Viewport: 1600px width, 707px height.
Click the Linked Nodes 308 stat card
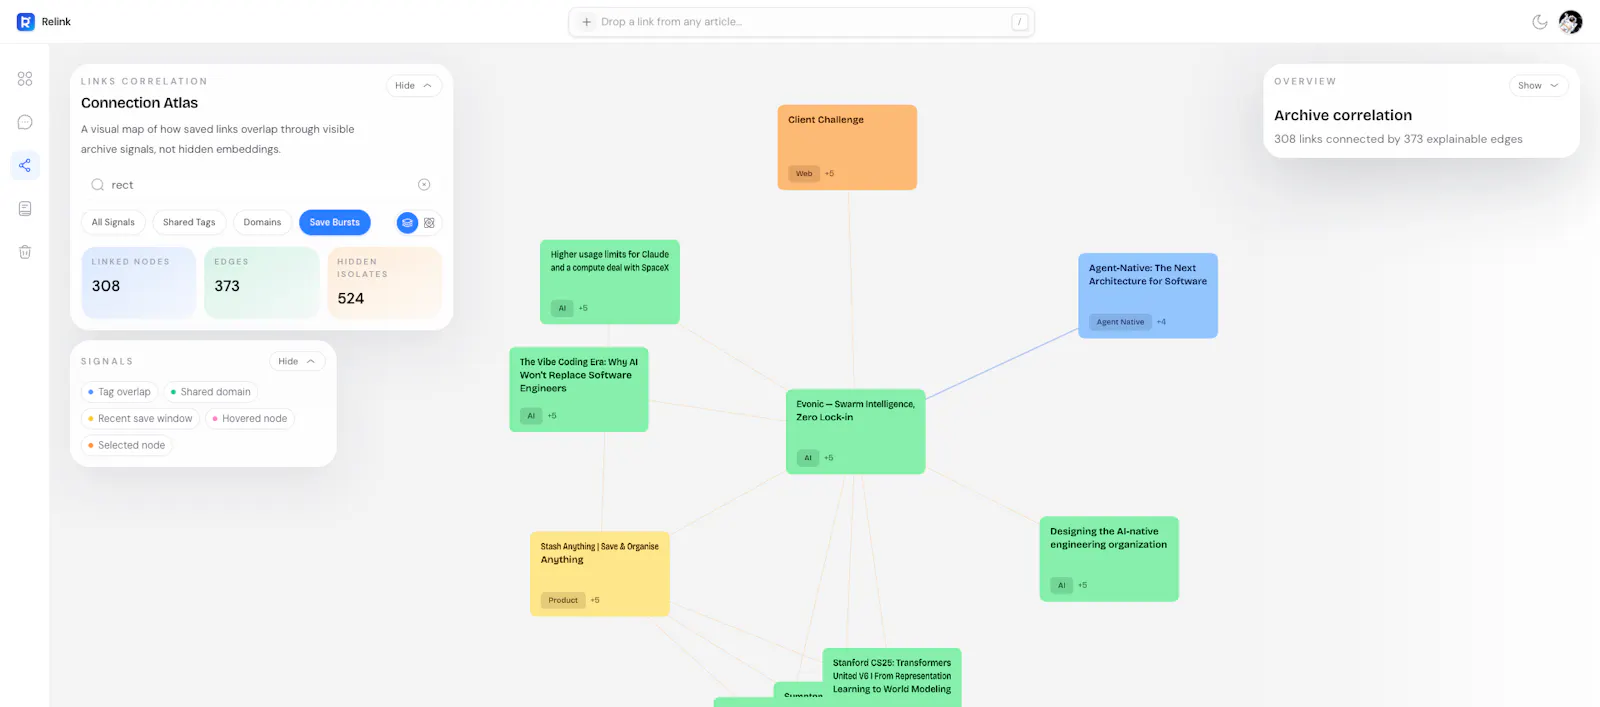(139, 283)
